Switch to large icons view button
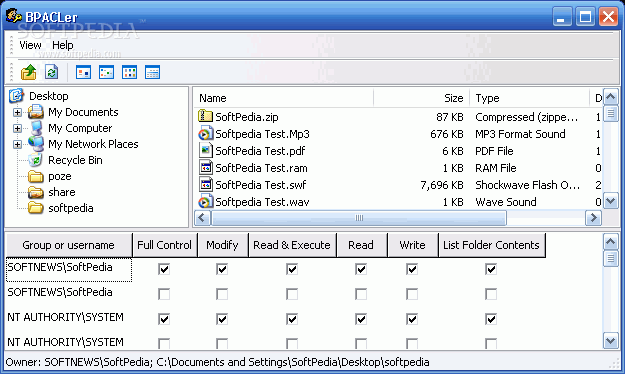 (x=83, y=73)
